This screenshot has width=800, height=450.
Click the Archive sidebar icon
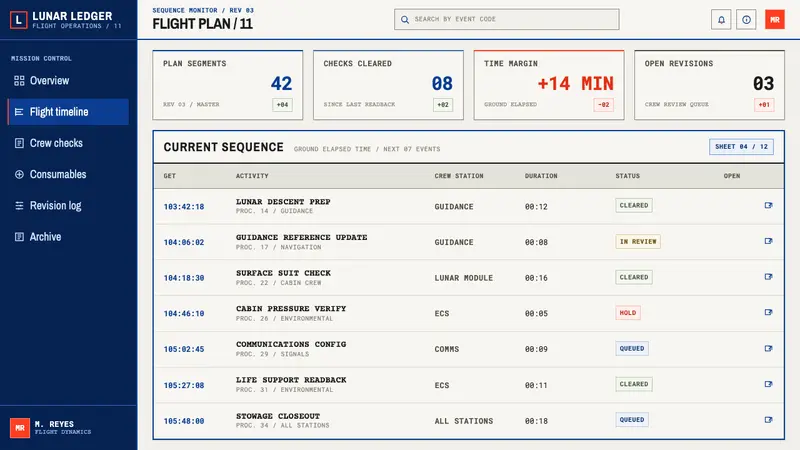pos(19,237)
